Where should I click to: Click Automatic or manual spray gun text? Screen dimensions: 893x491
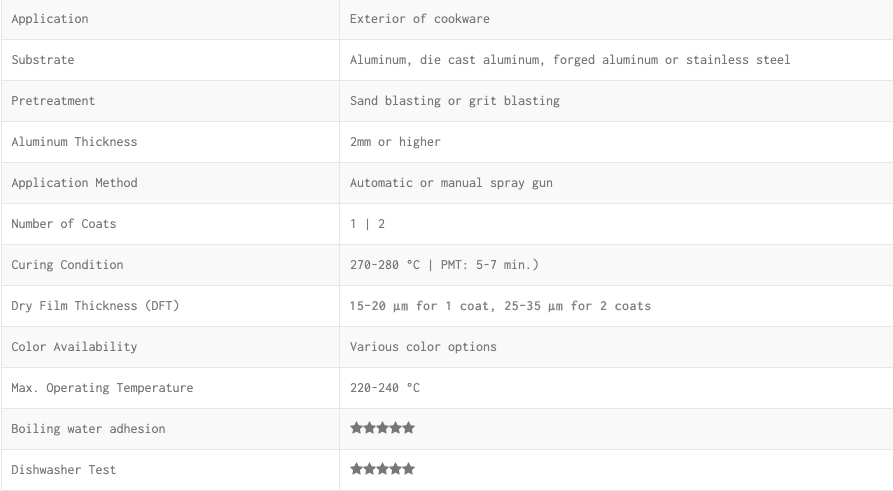click(451, 183)
